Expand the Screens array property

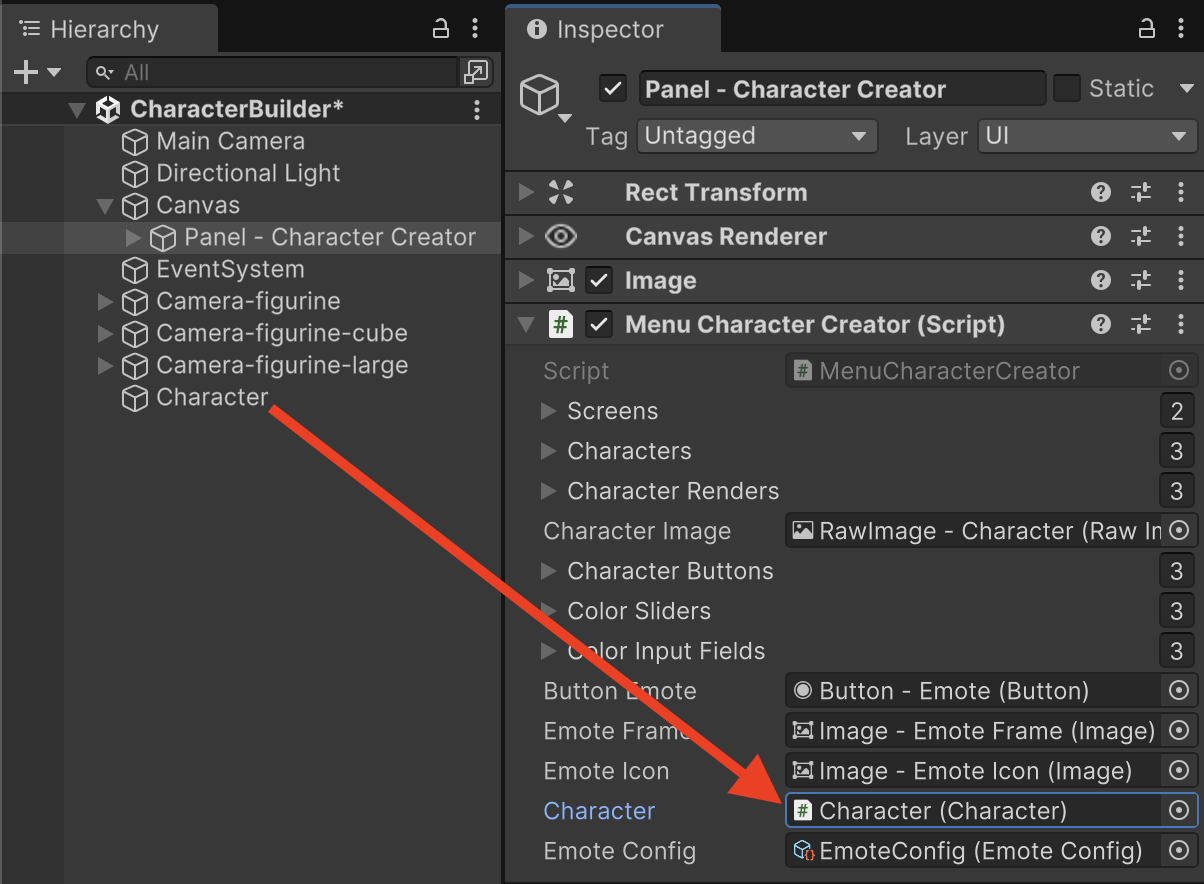pyautogui.click(x=548, y=411)
